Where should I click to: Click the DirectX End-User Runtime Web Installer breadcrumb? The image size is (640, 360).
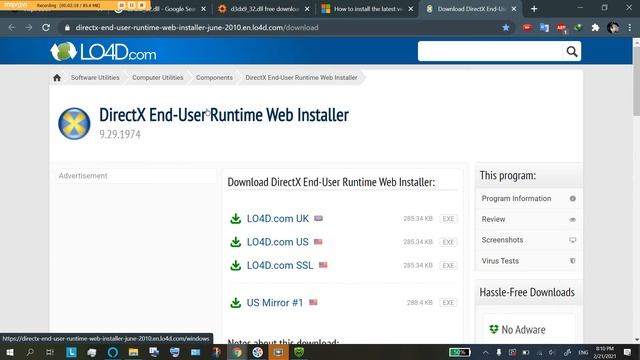point(301,78)
